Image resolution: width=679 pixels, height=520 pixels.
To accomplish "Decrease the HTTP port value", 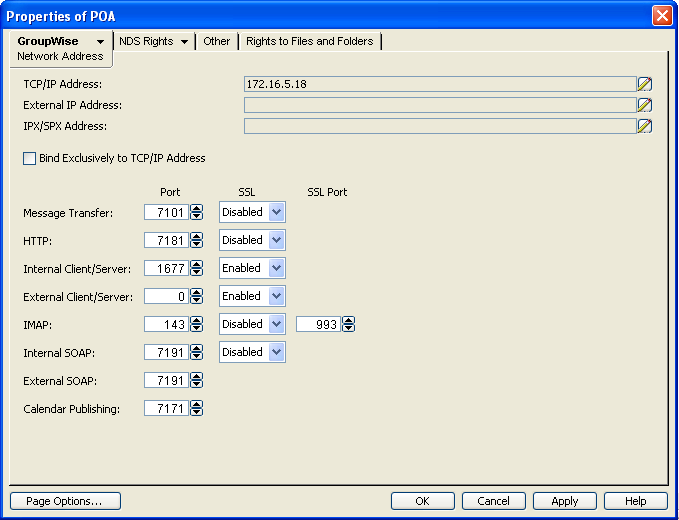I will (197, 244).
